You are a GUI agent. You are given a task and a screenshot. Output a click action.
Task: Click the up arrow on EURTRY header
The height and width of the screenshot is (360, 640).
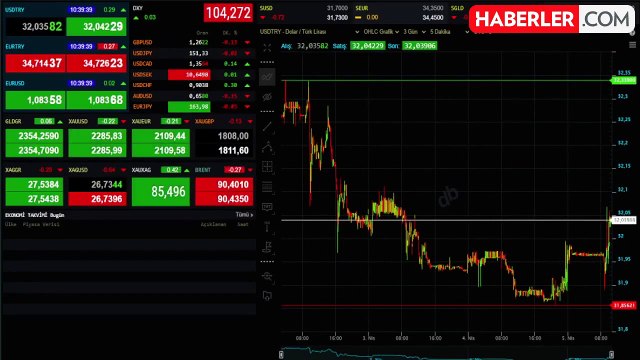click(123, 47)
